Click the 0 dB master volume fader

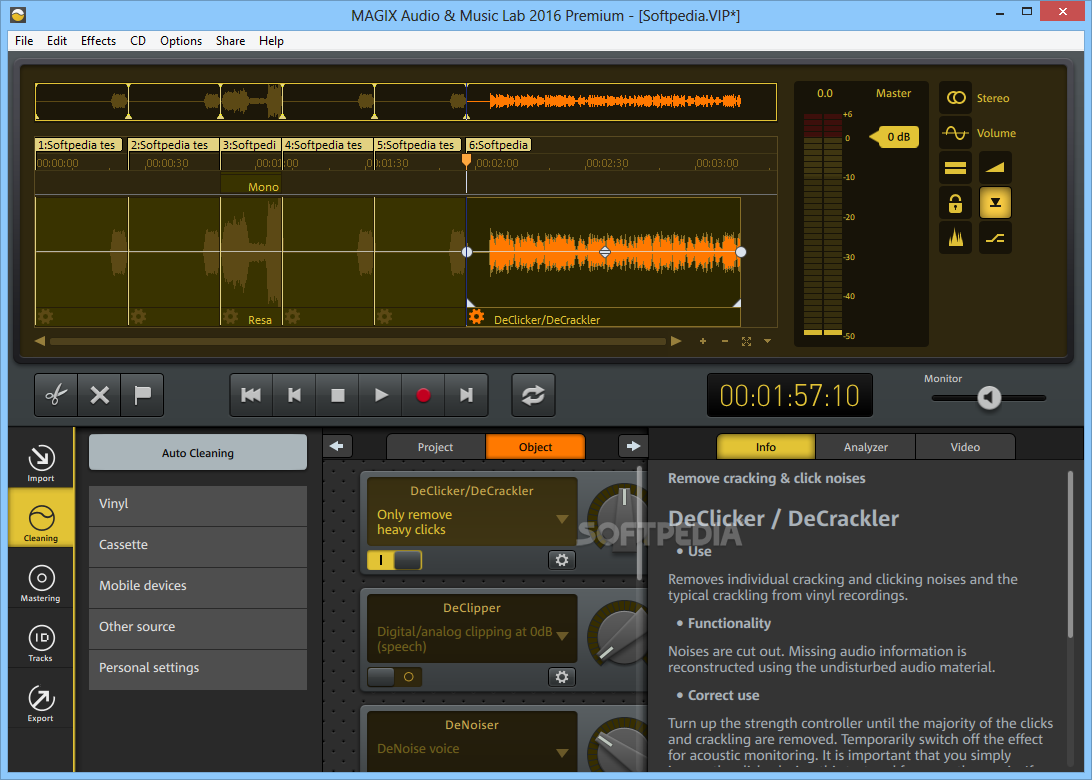894,137
